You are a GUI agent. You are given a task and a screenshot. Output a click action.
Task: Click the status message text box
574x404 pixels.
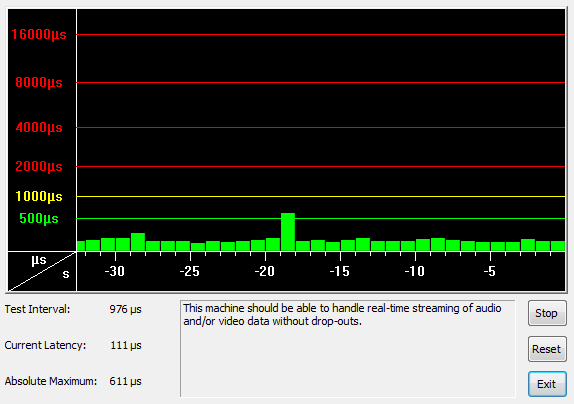coord(347,348)
